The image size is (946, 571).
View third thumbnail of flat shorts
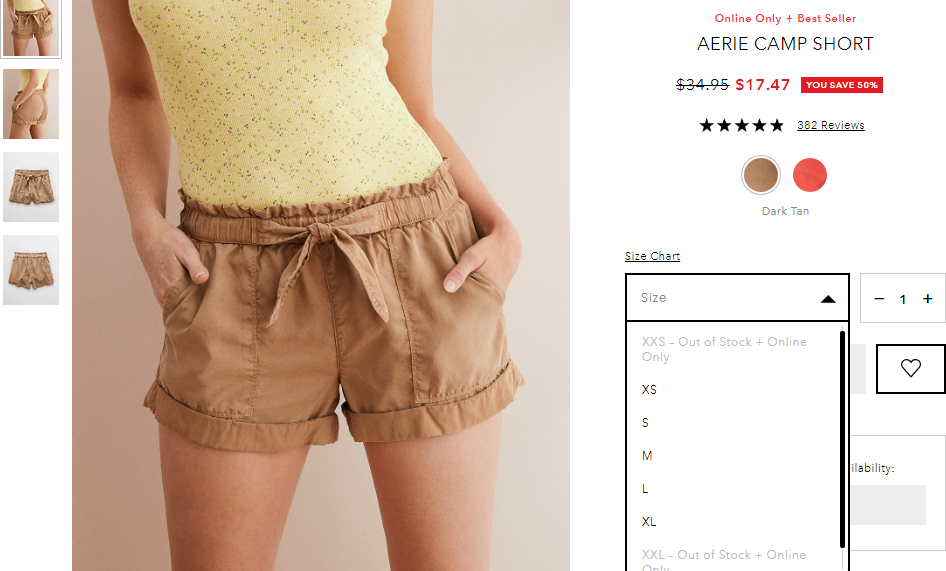tap(31, 187)
